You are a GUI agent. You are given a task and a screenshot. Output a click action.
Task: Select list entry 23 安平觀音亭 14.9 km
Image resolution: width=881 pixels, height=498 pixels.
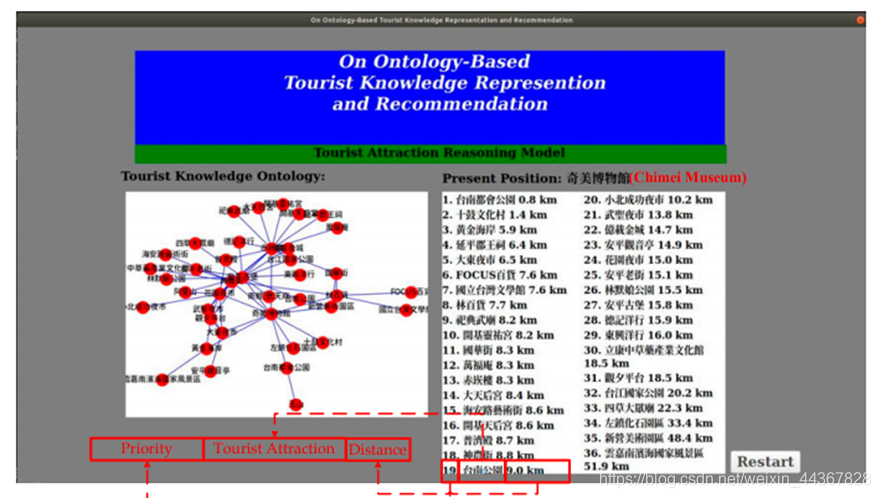(643, 245)
